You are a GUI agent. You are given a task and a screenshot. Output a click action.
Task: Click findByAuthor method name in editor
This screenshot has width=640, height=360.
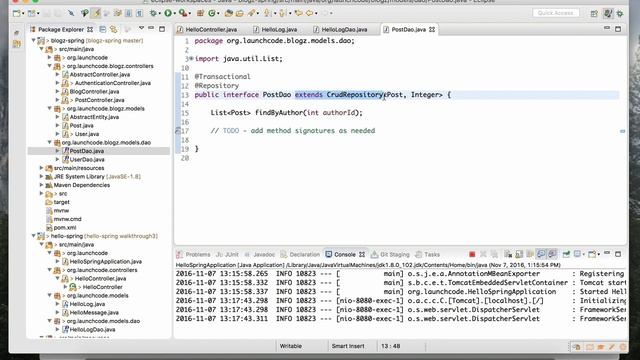(279, 112)
